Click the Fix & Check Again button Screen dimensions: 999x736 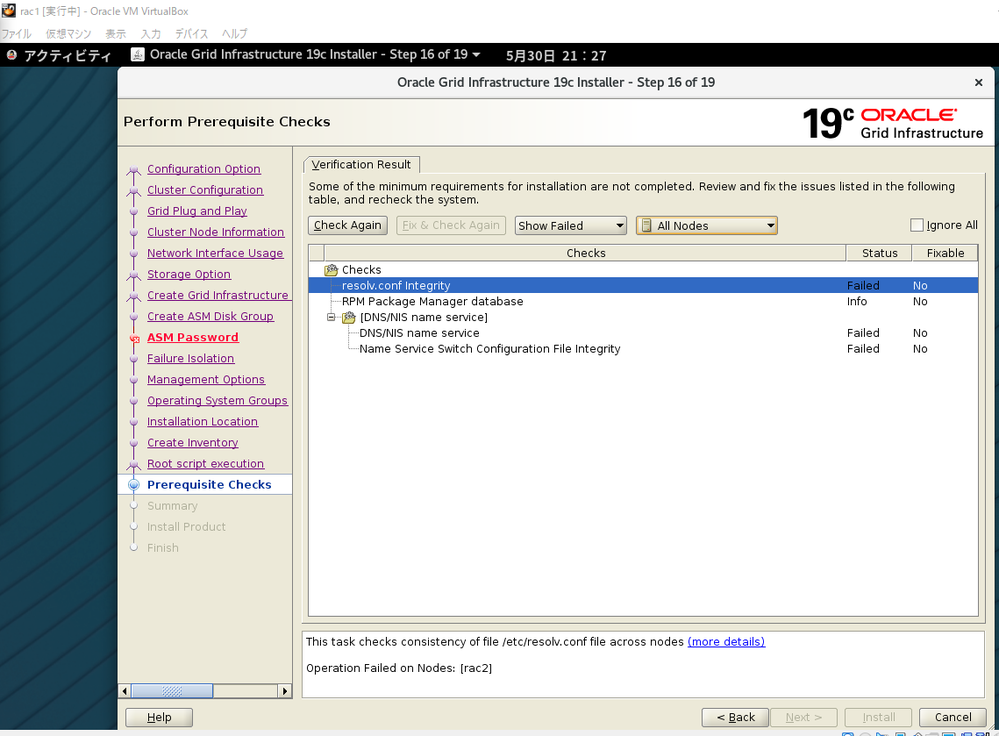coord(451,225)
